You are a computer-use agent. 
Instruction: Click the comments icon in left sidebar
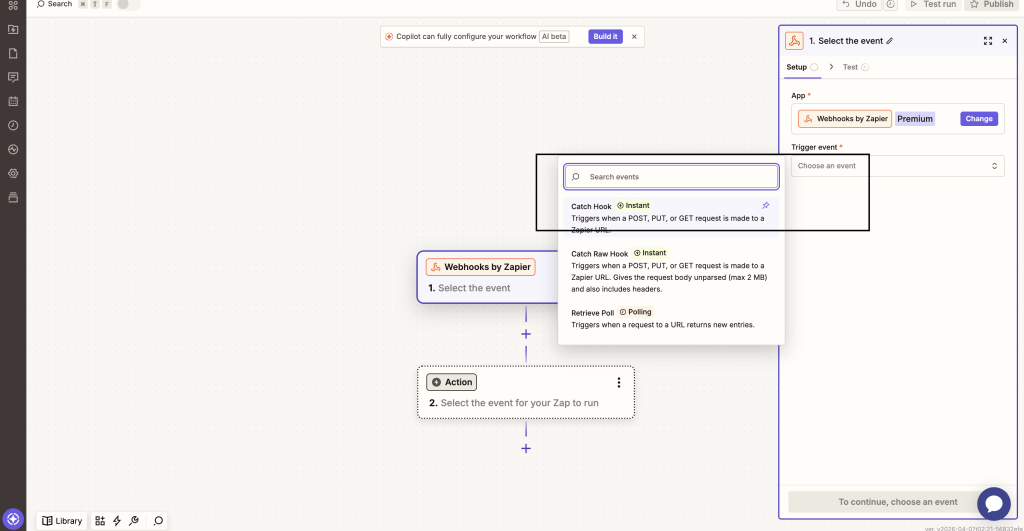[x=13, y=77]
